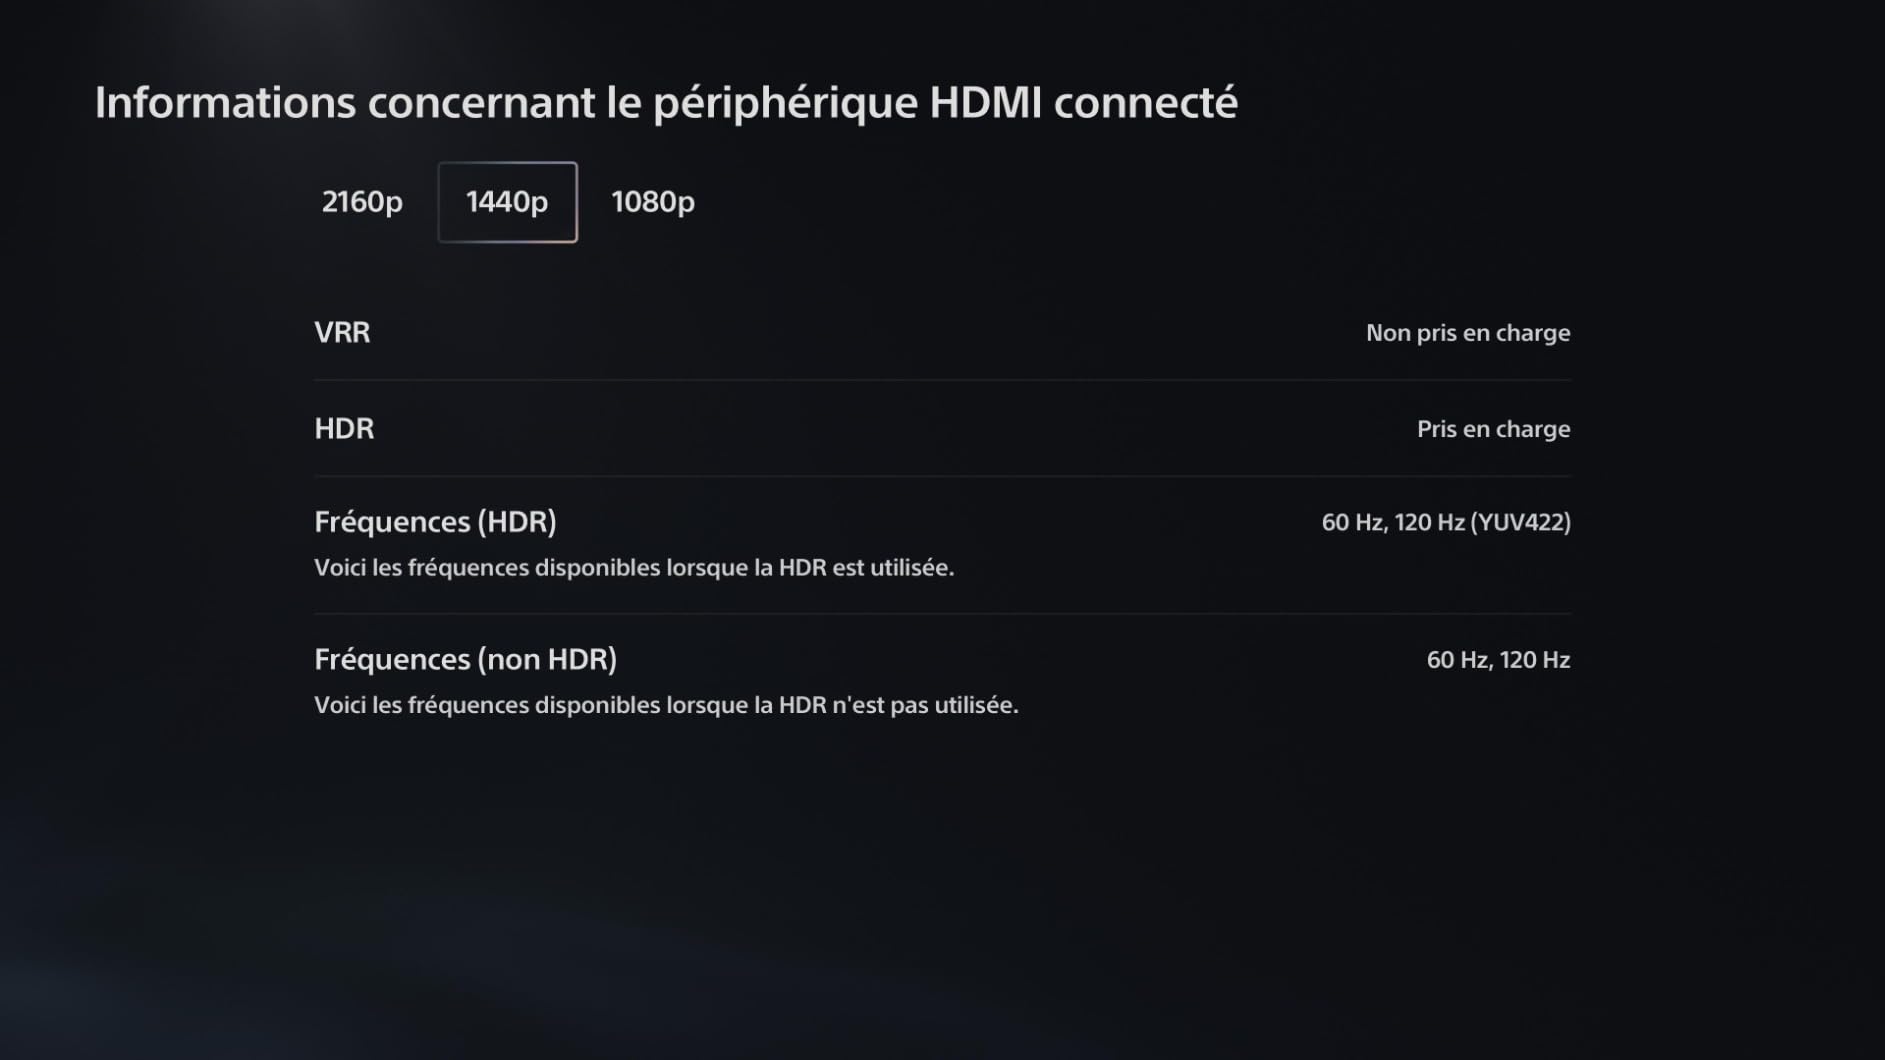The image size is (1885, 1060).
Task: Click the divider above 'Fréquences (non HDR)'
Action: pyautogui.click(x=942, y=614)
